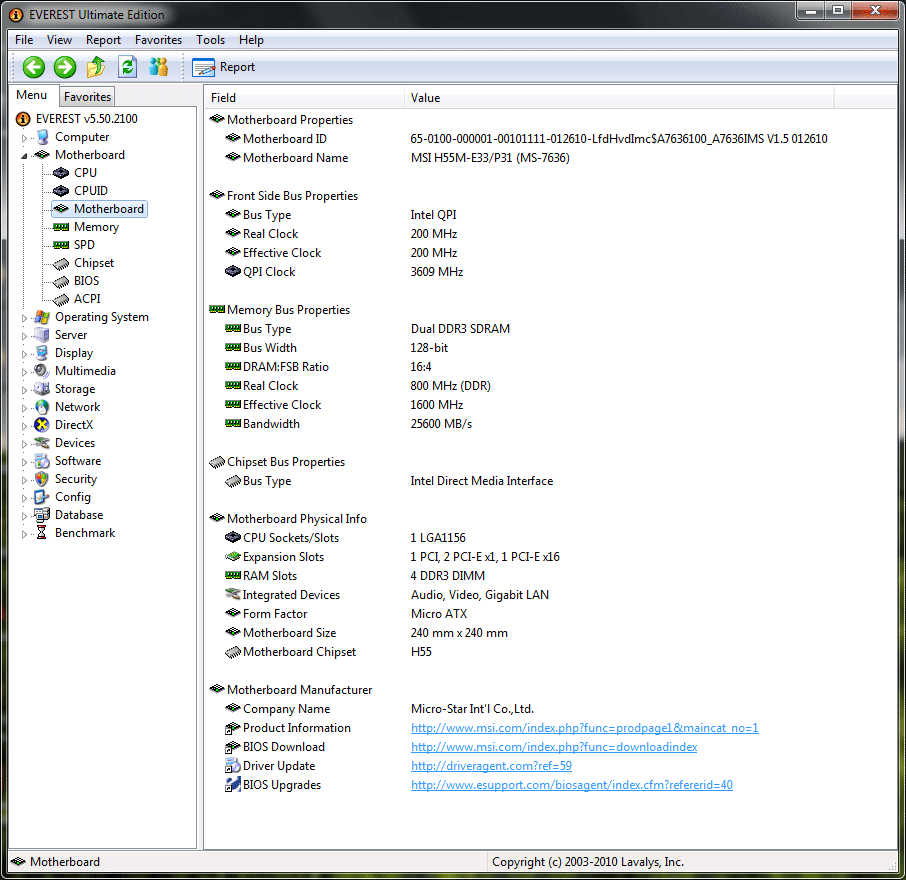Screen dimensions: 906x880
Task: Click the green Back arrow toolbar icon
Action: pos(34,67)
